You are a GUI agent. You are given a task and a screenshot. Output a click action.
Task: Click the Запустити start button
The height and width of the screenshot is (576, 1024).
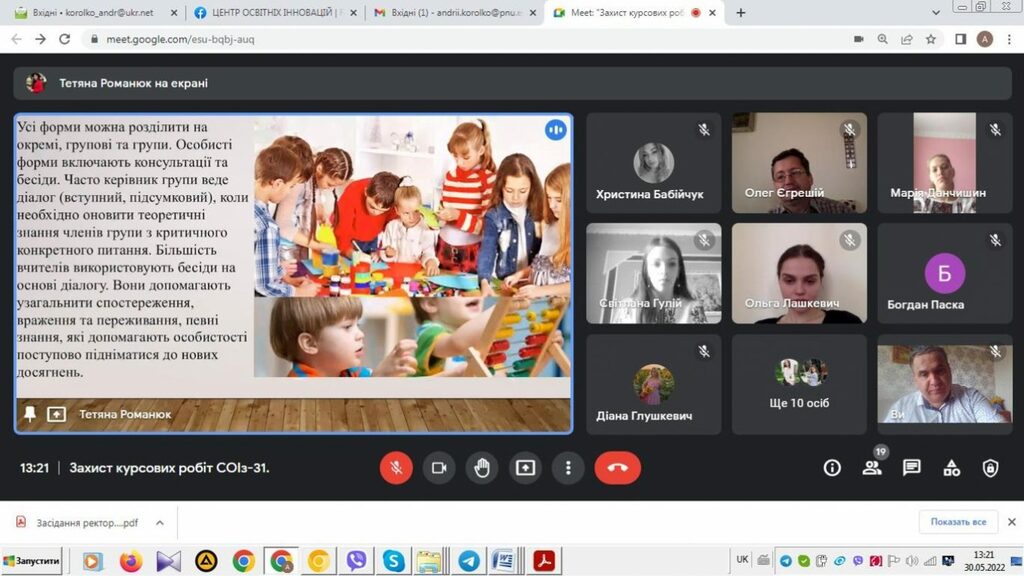pos(33,561)
